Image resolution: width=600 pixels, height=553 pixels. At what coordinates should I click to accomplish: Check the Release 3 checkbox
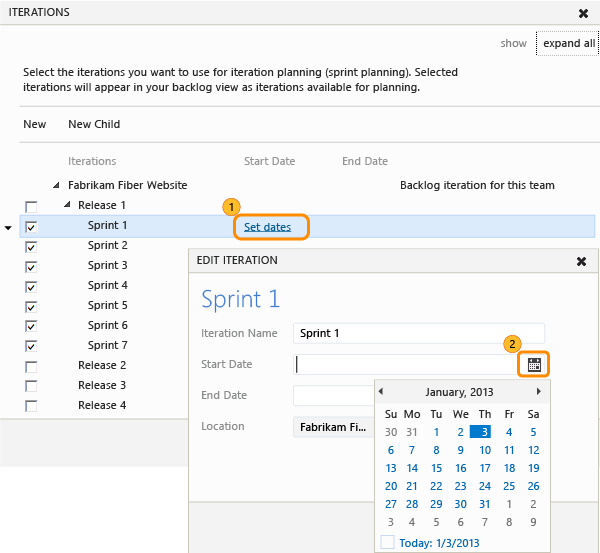point(31,386)
